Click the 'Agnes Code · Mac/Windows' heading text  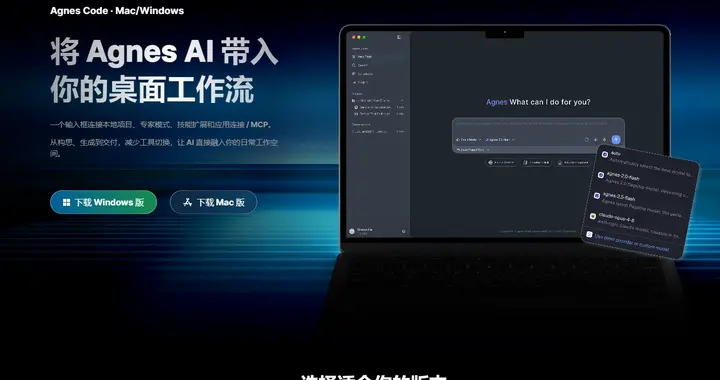click(x=117, y=11)
